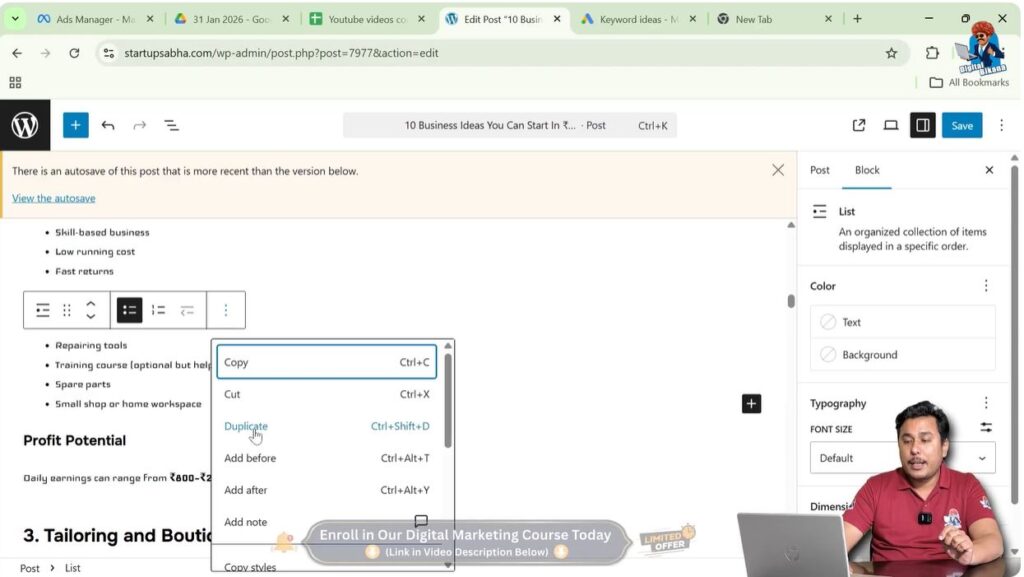Follow the View the autosave link
This screenshot has width=1024, height=577.
tap(54, 198)
